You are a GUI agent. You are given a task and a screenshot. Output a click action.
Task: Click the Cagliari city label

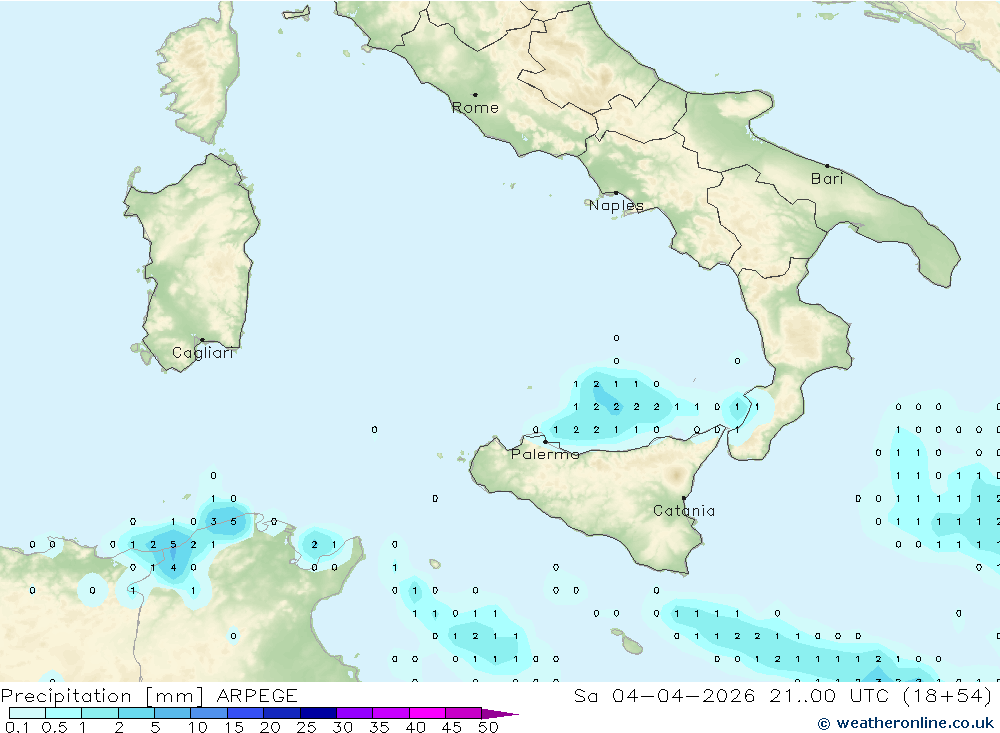tap(203, 353)
